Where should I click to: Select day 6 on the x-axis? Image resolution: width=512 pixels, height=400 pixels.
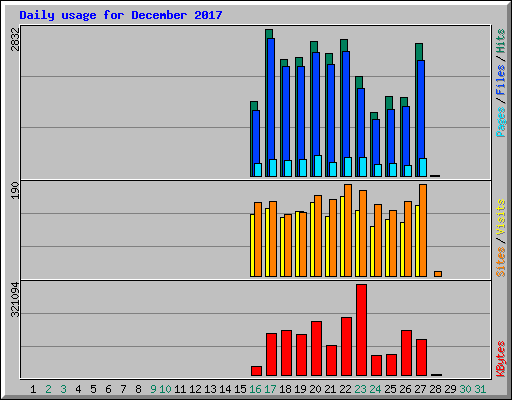108,389
